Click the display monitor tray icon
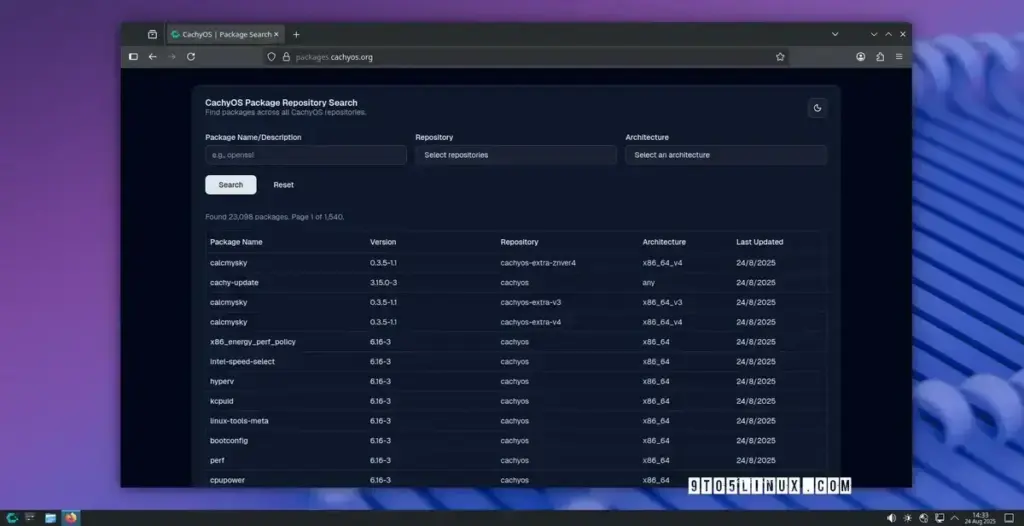 [x=940, y=518]
